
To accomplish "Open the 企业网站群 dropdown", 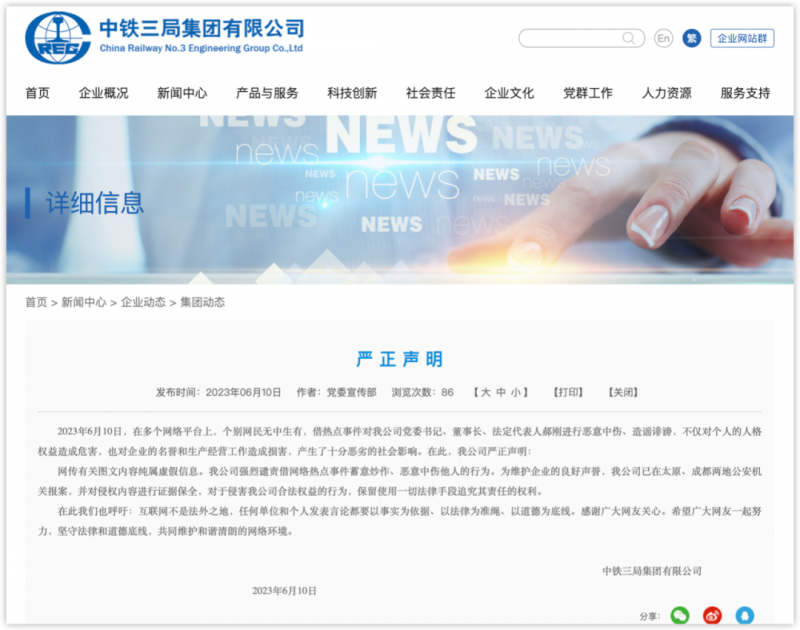I will coord(742,38).
